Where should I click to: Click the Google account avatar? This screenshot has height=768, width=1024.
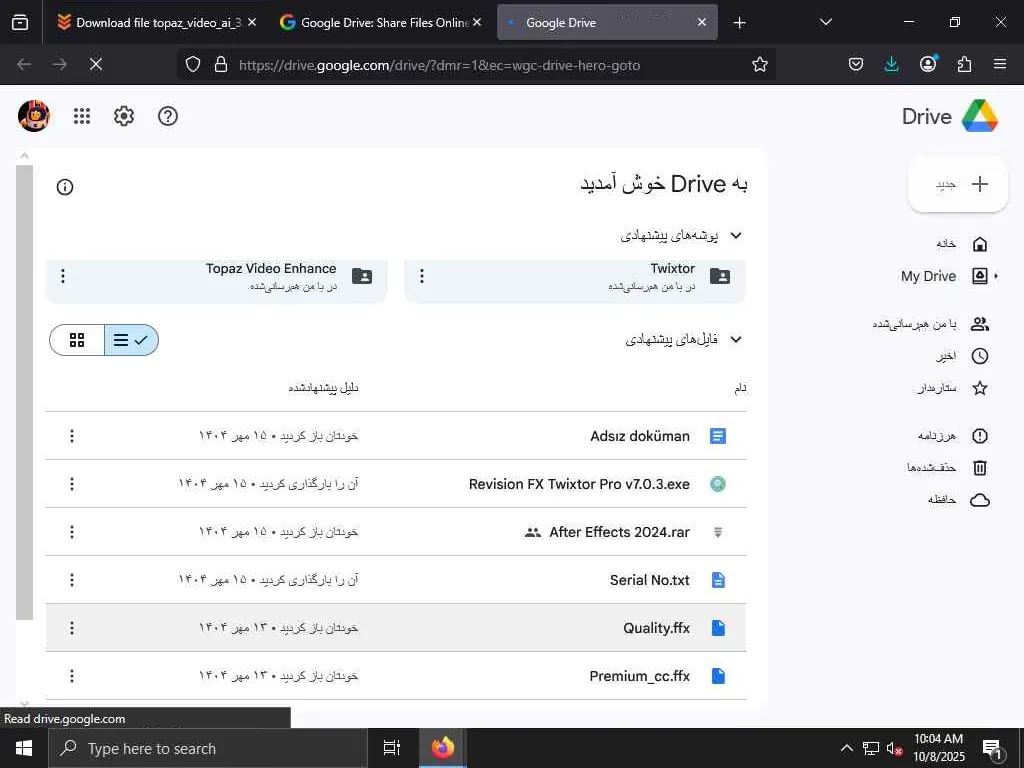pos(34,116)
